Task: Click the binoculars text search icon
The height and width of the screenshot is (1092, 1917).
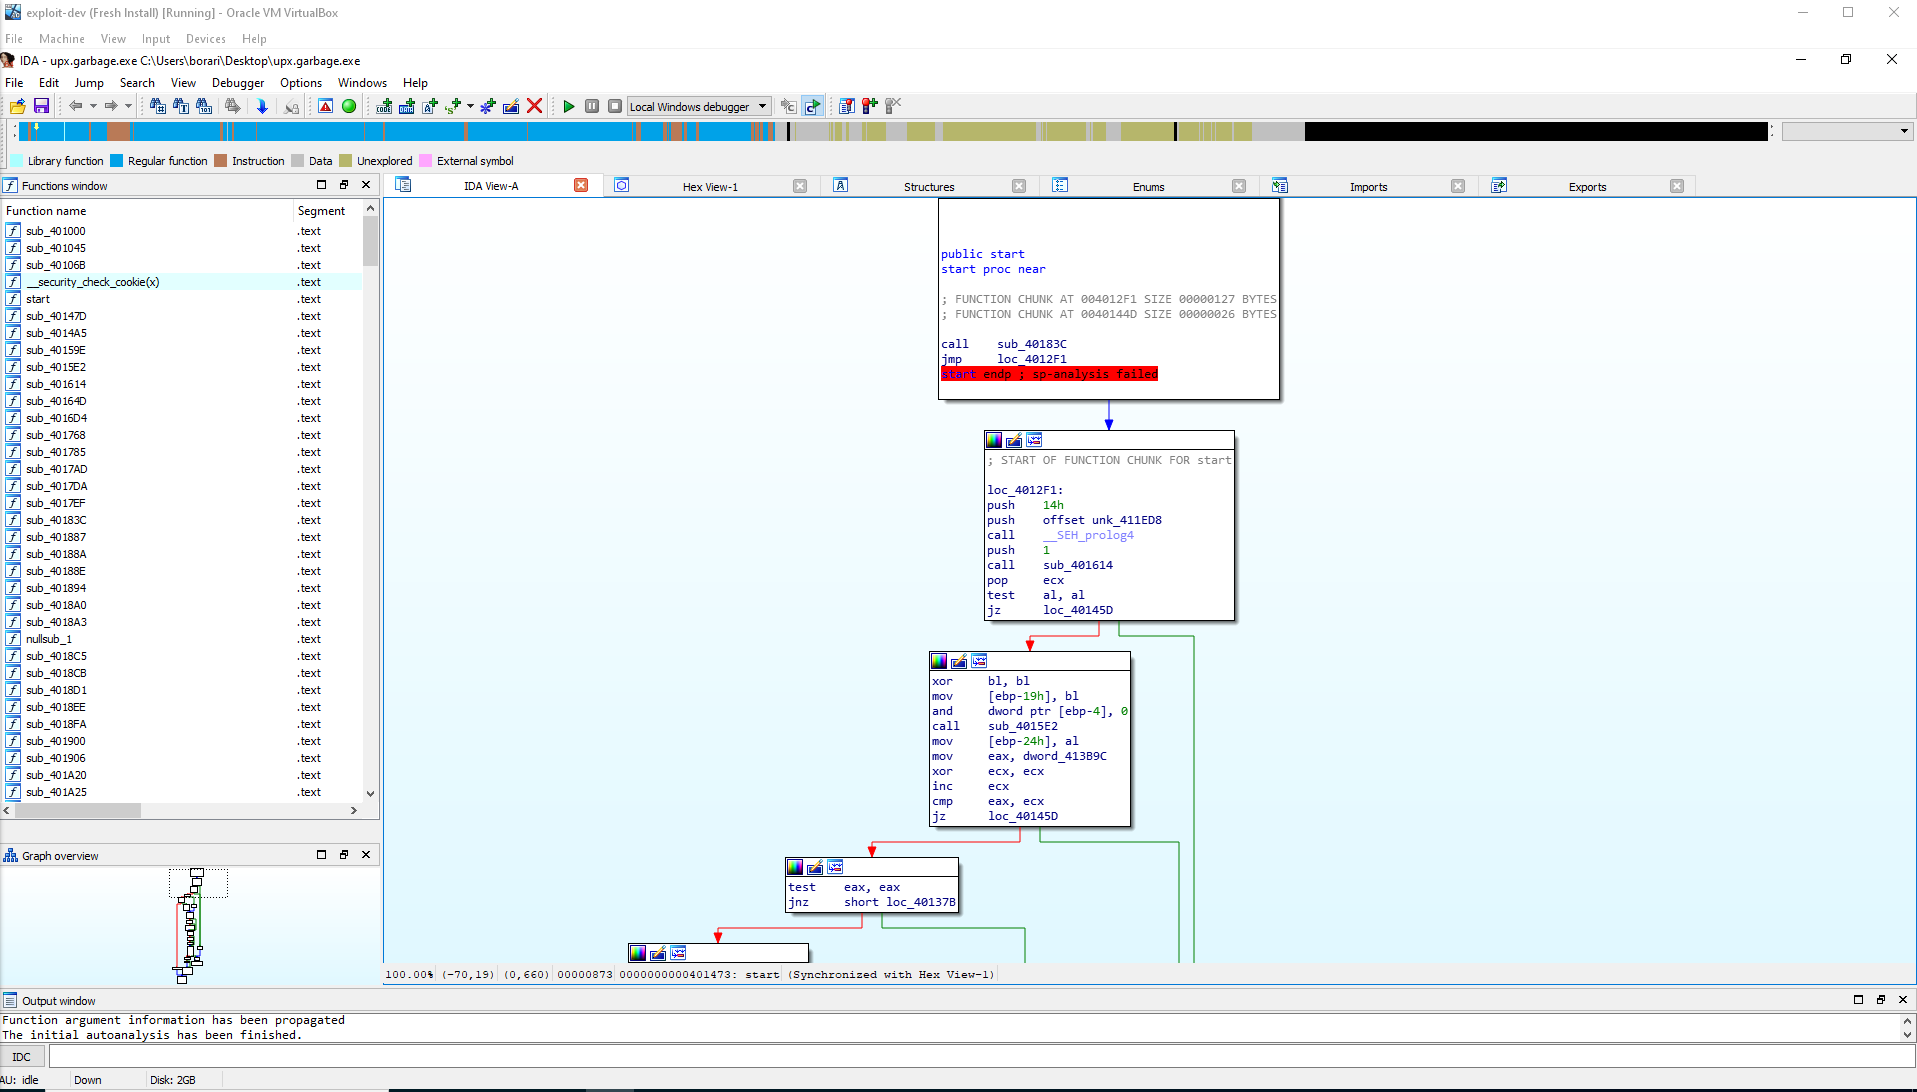Action: click(x=180, y=106)
